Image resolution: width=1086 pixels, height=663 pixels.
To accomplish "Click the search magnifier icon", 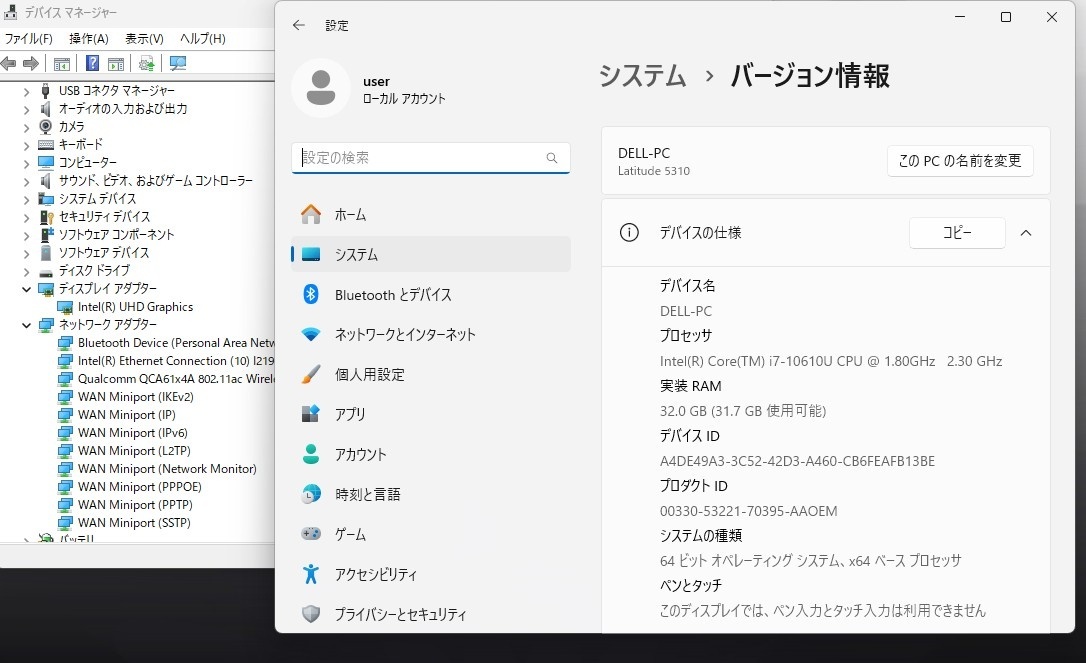I will 552,158.
